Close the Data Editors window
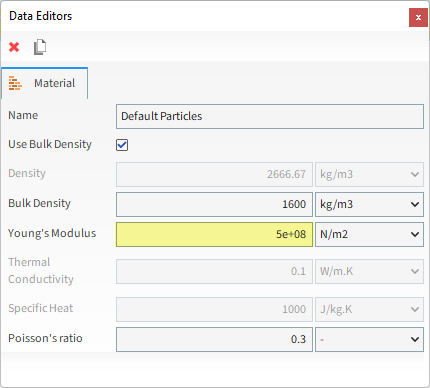This screenshot has height=388, width=430. 418,17
